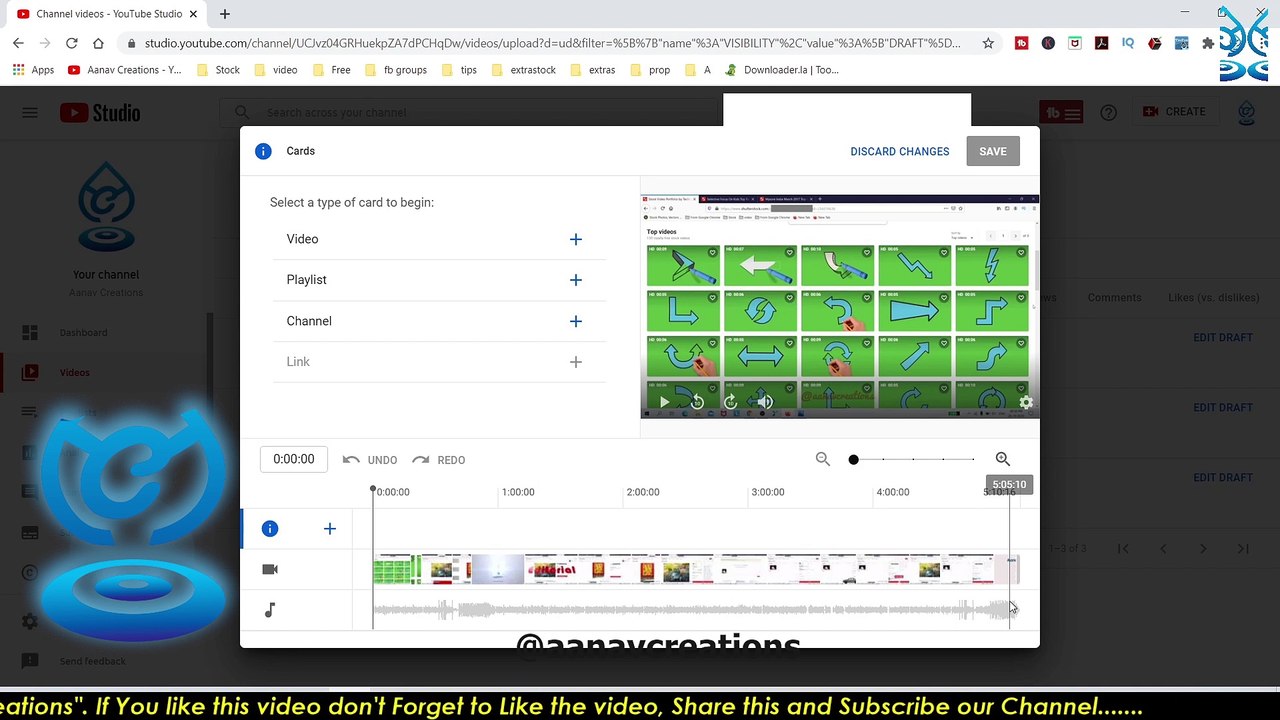The image size is (1280, 720).
Task: Jump to last page of video list
Action: 1243,548
